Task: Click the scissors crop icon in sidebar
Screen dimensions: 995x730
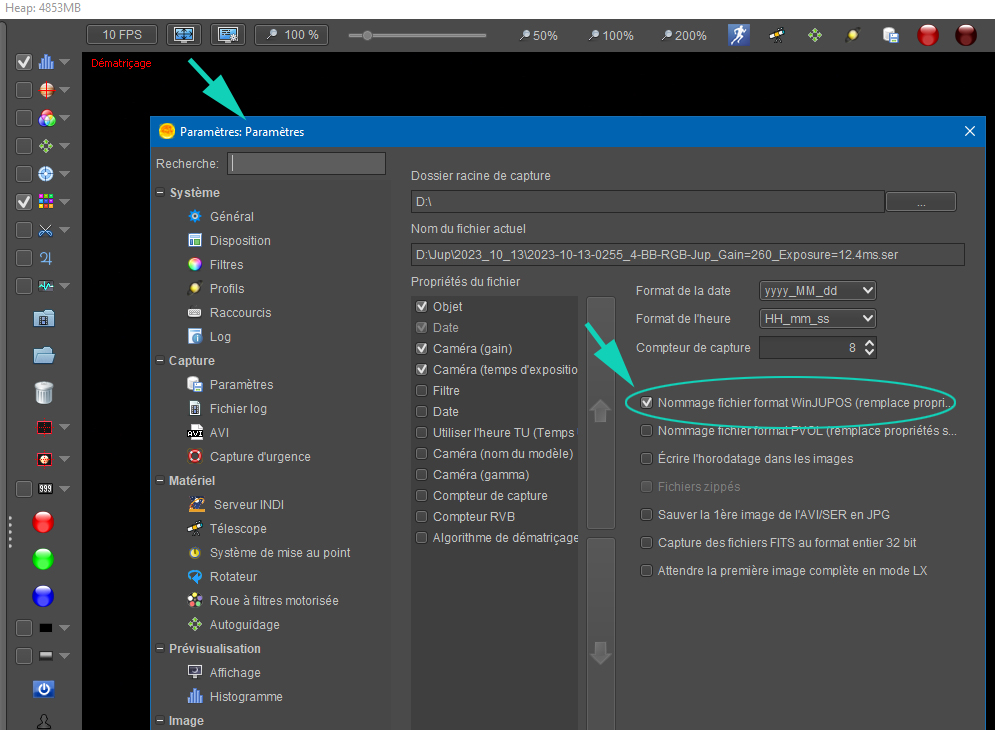Action: [46, 230]
